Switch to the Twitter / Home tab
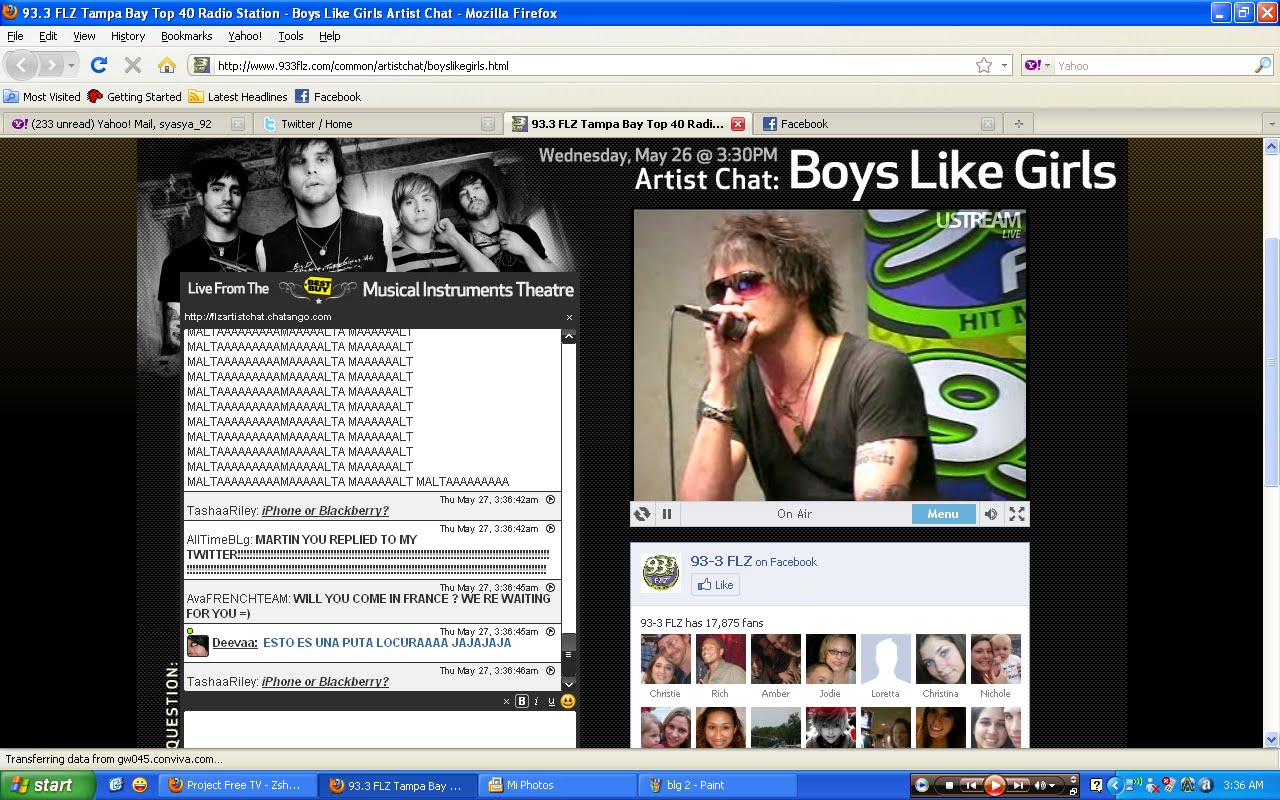This screenshot has width=1280, height=800. [x=377, y=124]
